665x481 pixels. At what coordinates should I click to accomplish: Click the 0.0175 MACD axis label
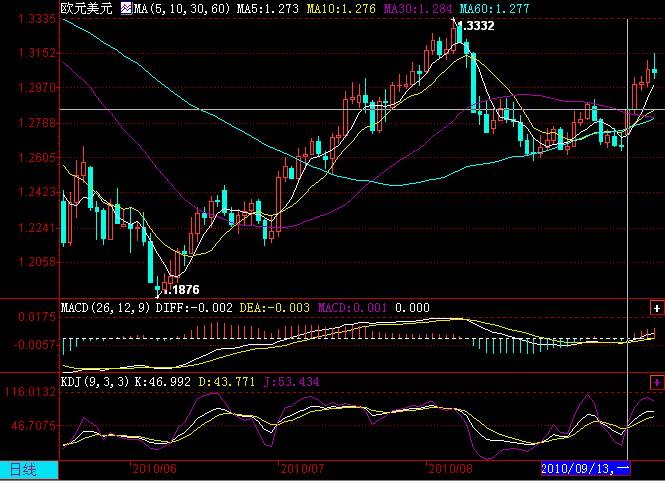pos(37,317)
